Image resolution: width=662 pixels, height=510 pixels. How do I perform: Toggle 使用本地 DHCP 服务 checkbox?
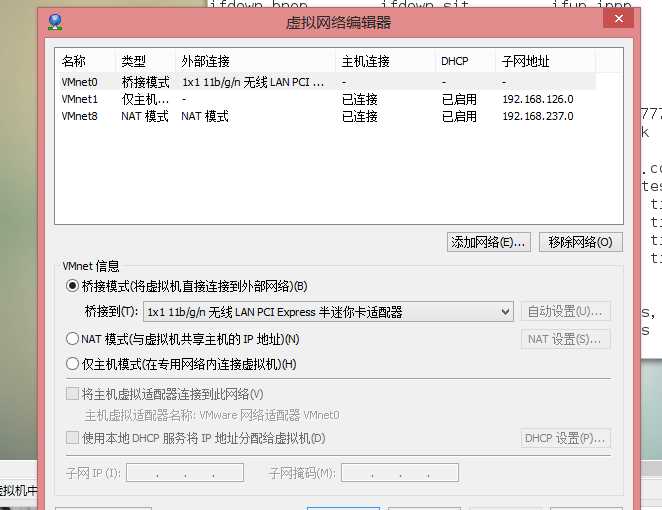[72, 438]
